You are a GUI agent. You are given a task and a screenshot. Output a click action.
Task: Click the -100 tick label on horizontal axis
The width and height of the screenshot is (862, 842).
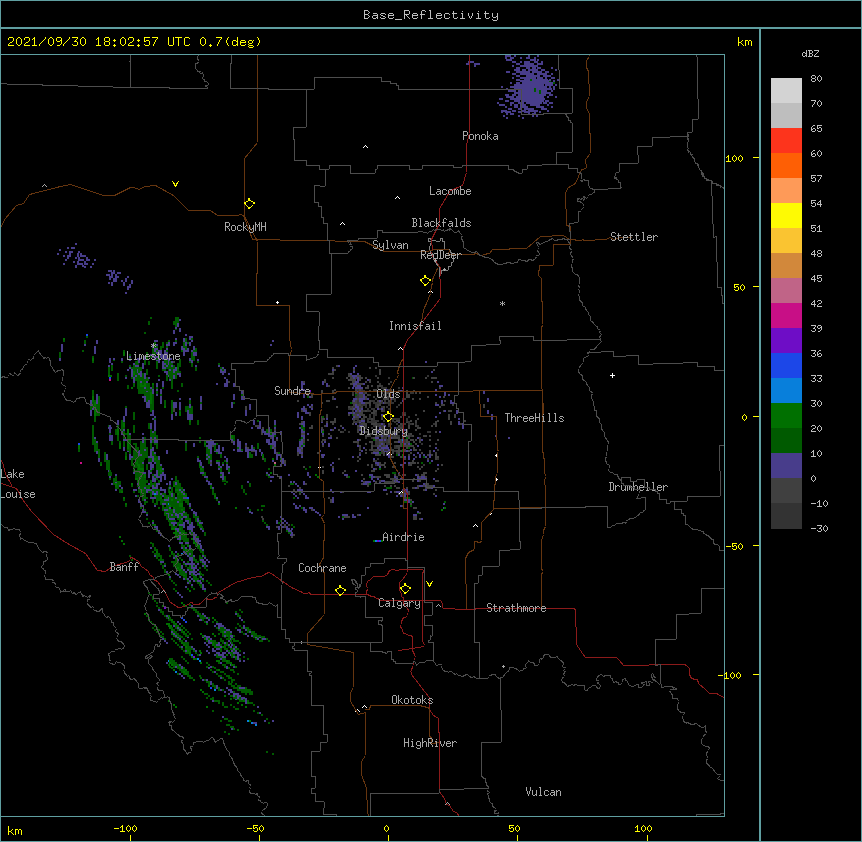pyautogui.click(x=125, y=828)
